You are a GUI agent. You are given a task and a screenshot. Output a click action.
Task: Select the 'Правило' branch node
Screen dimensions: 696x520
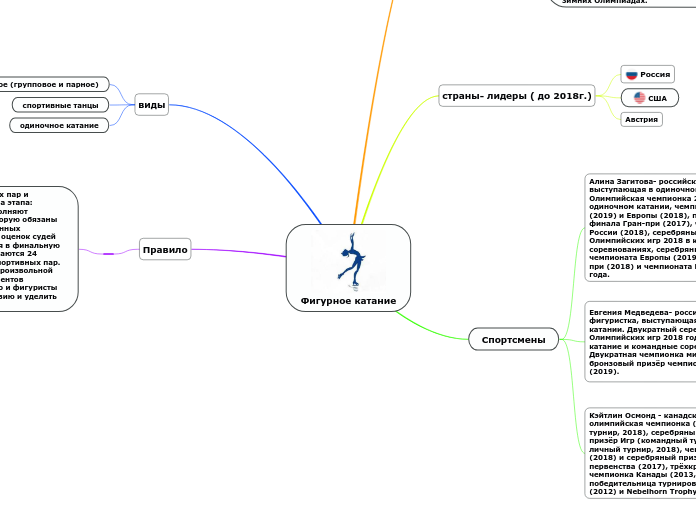click(165, 250)
